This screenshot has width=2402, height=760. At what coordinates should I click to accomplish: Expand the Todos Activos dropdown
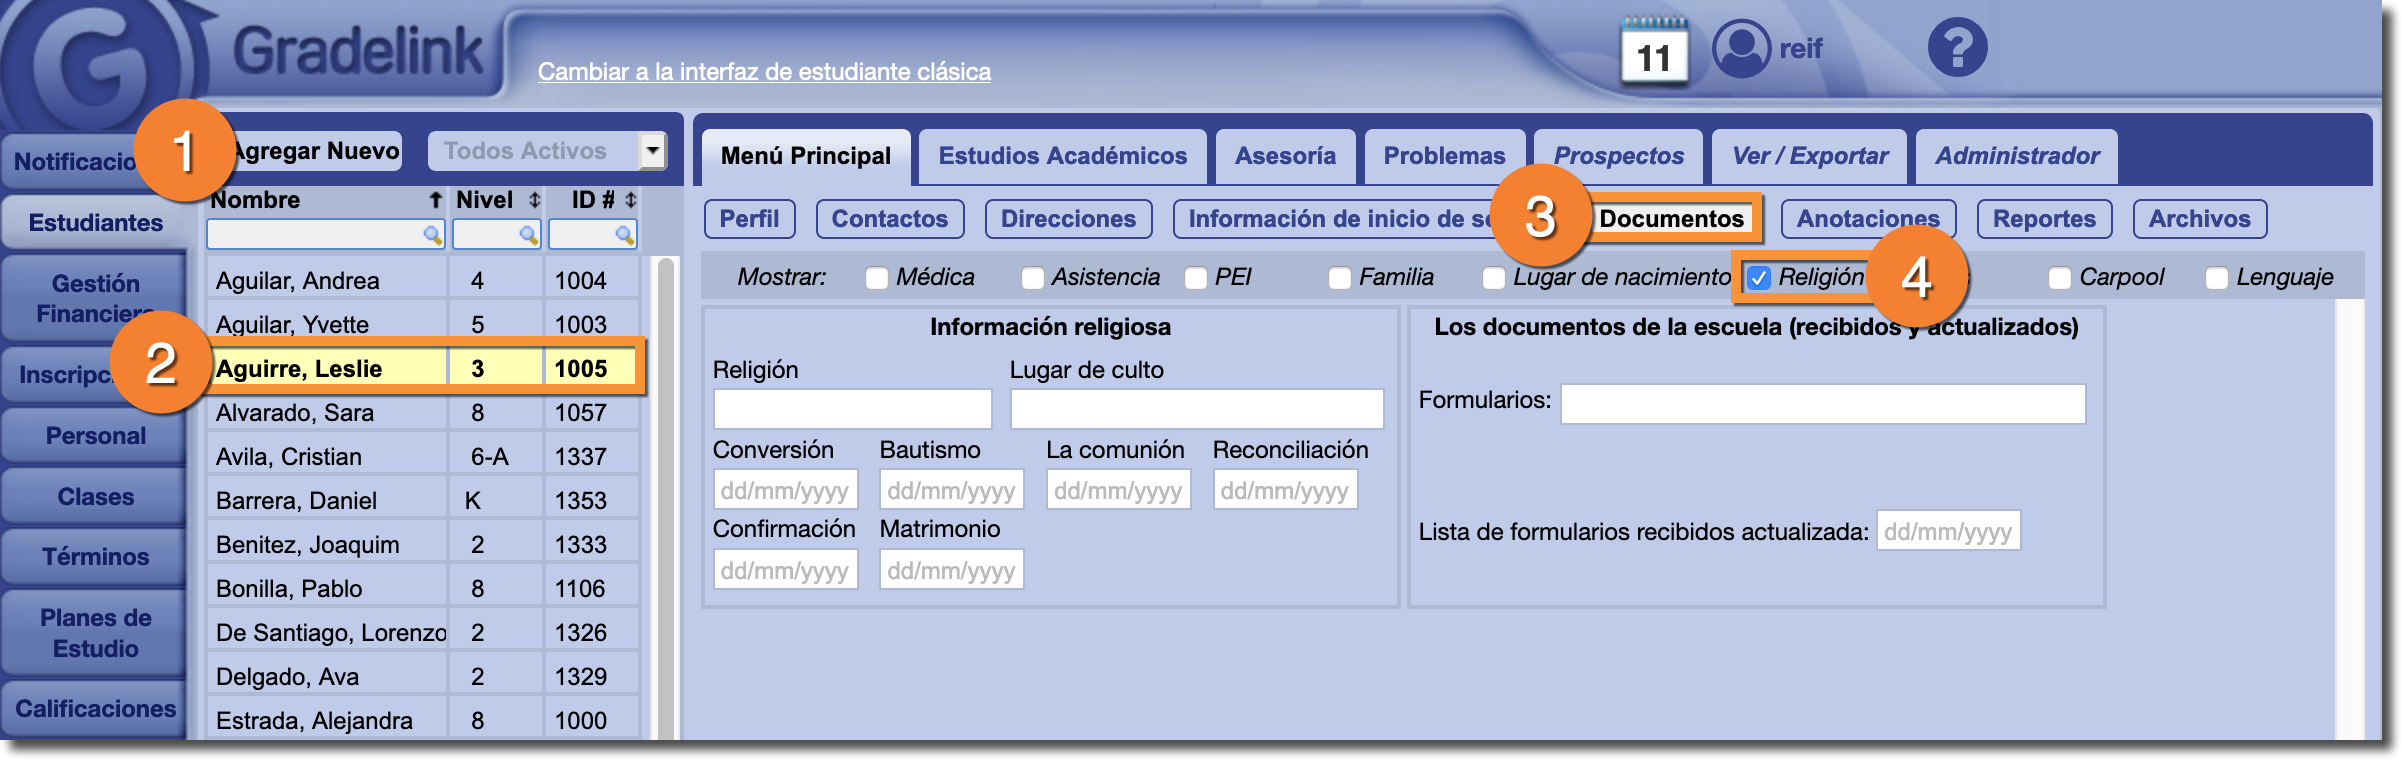(x=652, y=151)
